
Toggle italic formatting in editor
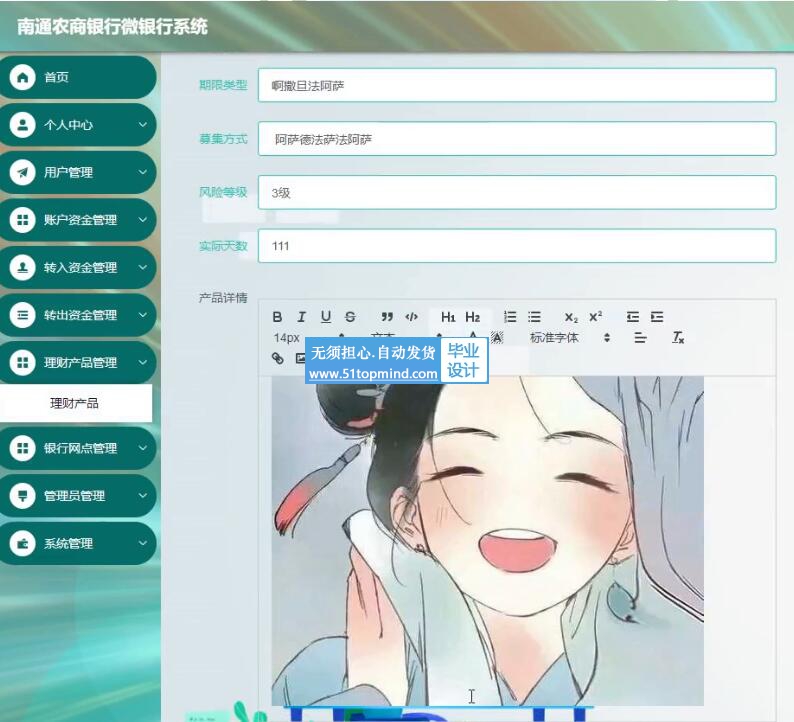[301, 317]
